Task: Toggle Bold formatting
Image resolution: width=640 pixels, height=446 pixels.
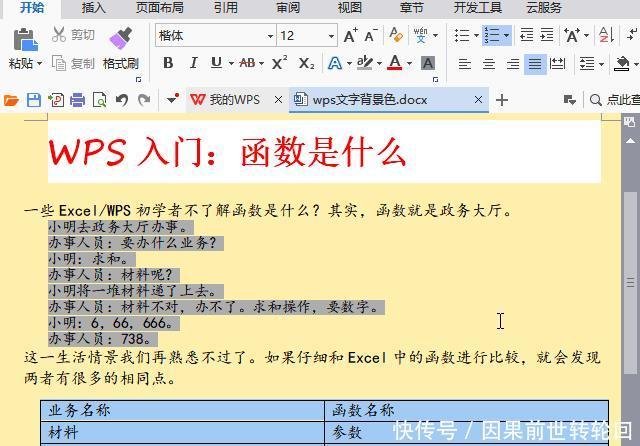Action: tap(168, 63)
